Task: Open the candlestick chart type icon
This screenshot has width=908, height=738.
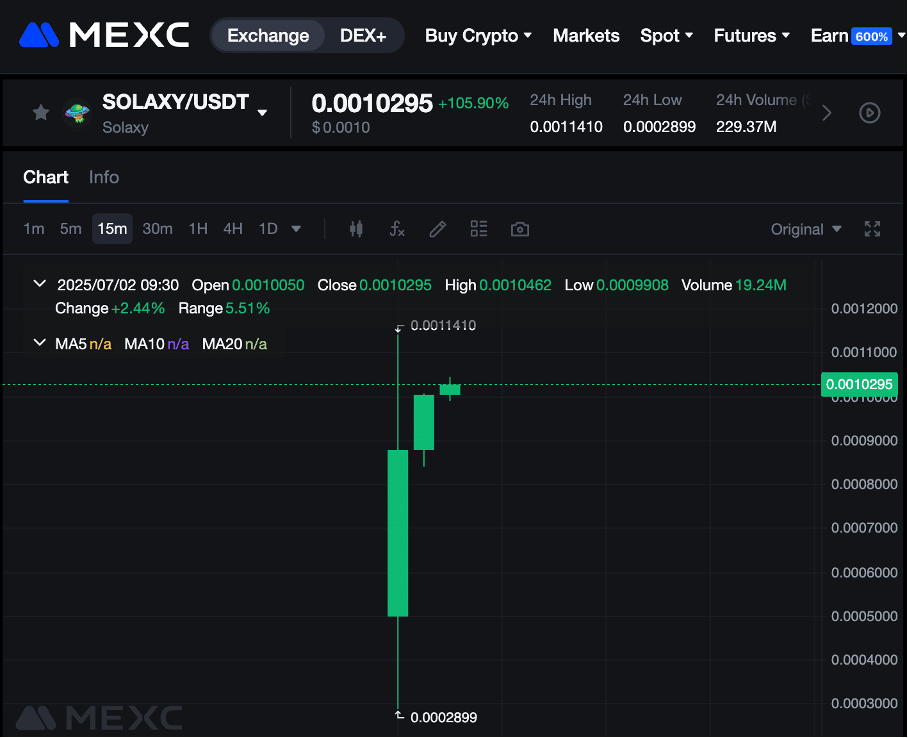Action: 356,229
